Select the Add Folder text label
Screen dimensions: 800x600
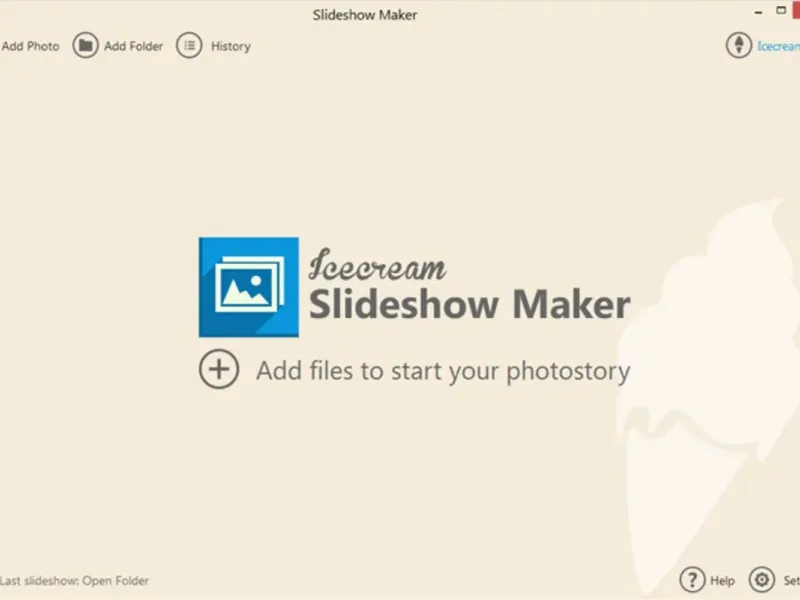[134, 46]
